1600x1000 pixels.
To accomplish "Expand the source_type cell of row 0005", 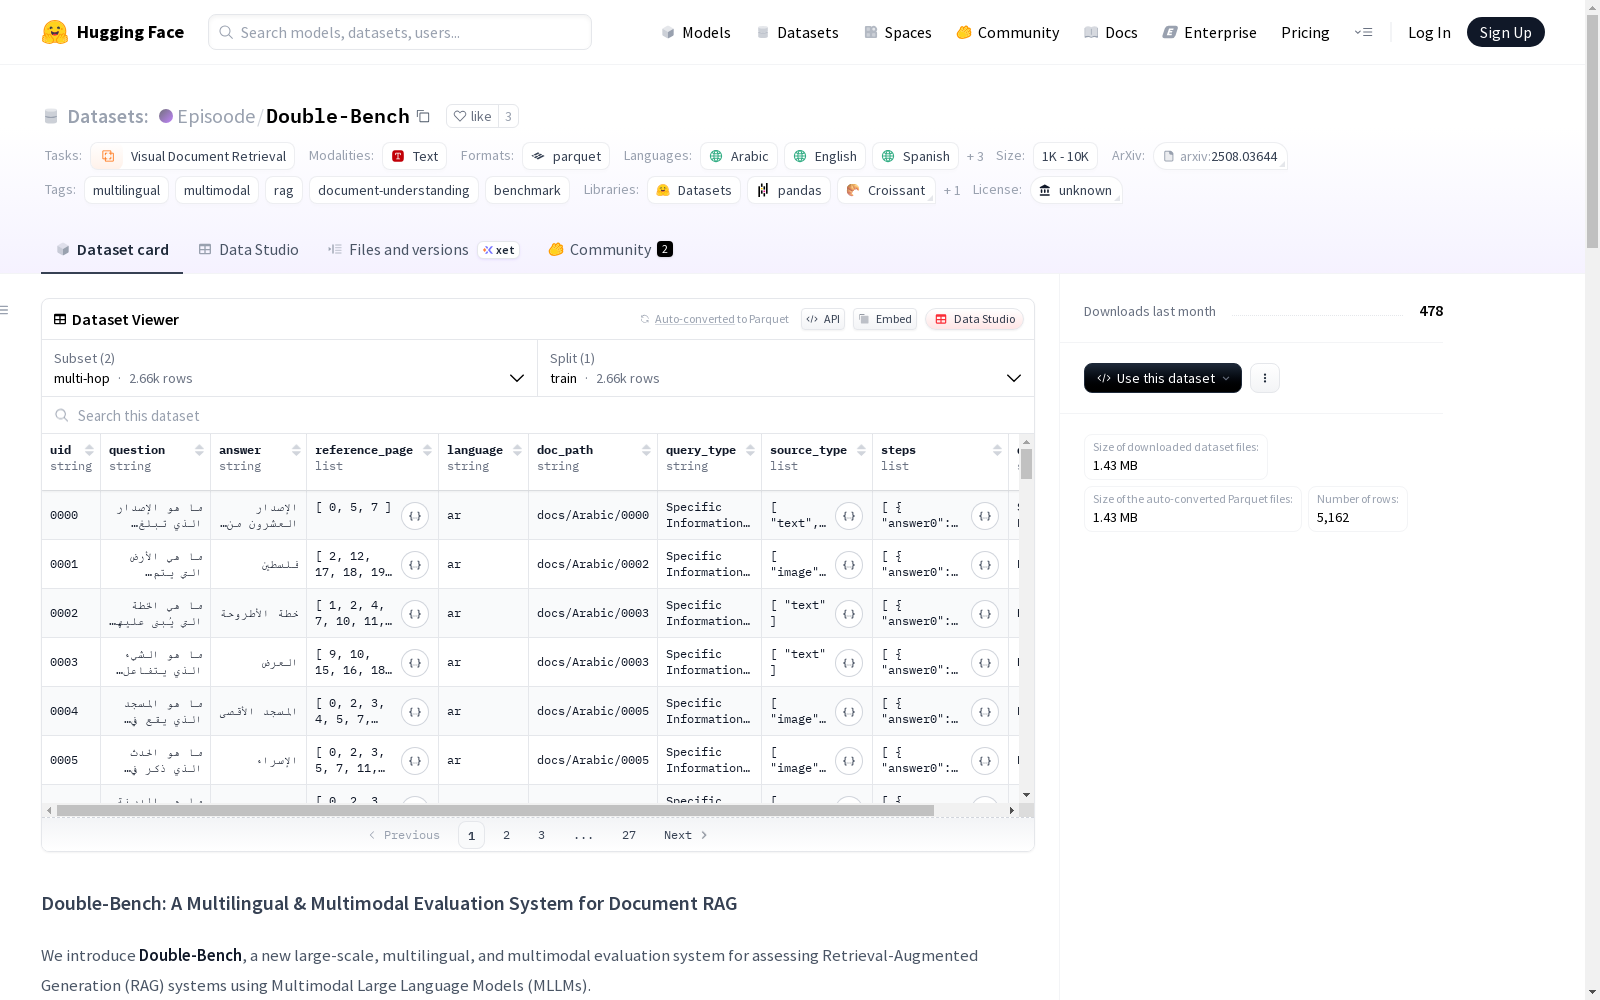I will [849, 761].
